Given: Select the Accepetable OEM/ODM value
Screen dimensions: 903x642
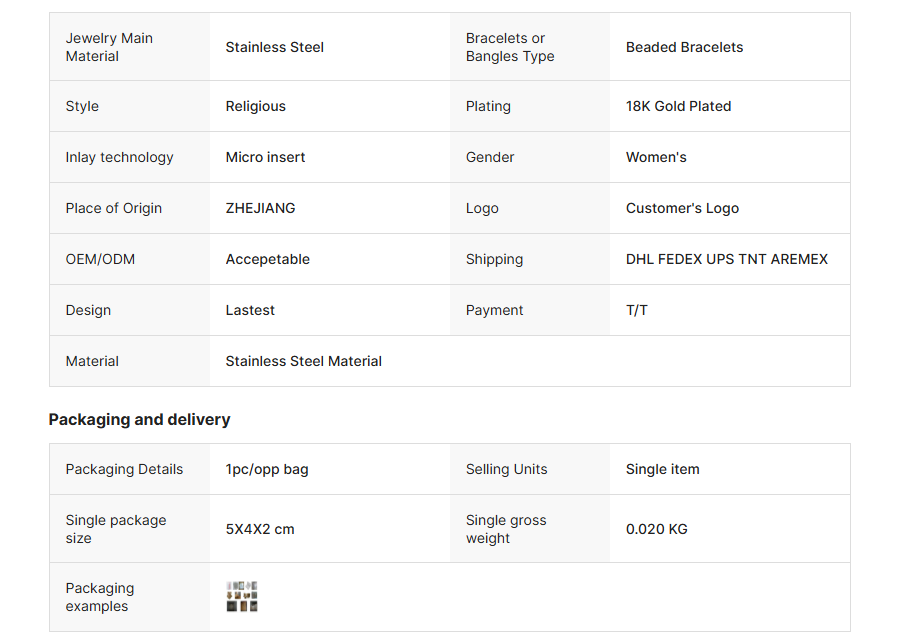Looking at the screenshot, I should pyautogui.click(x=267, y=259).
